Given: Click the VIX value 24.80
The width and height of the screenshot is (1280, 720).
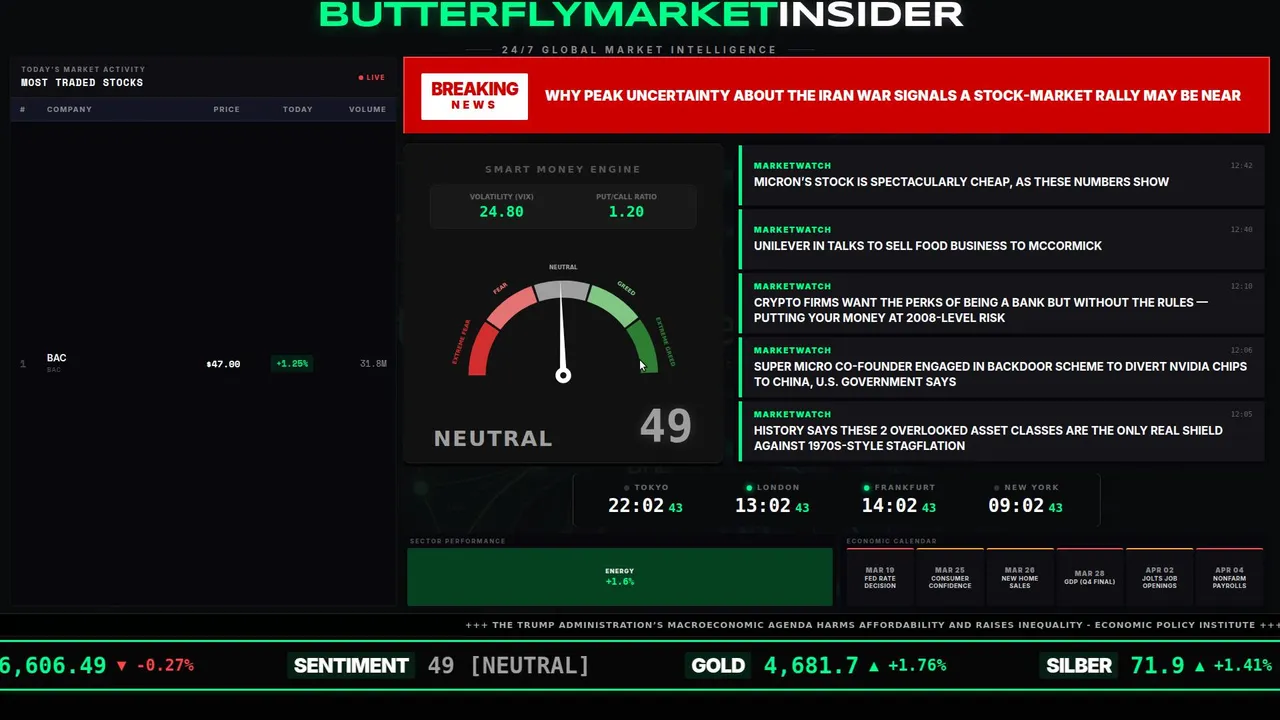Looking at the screenshot, I should (x=501, y=212).
